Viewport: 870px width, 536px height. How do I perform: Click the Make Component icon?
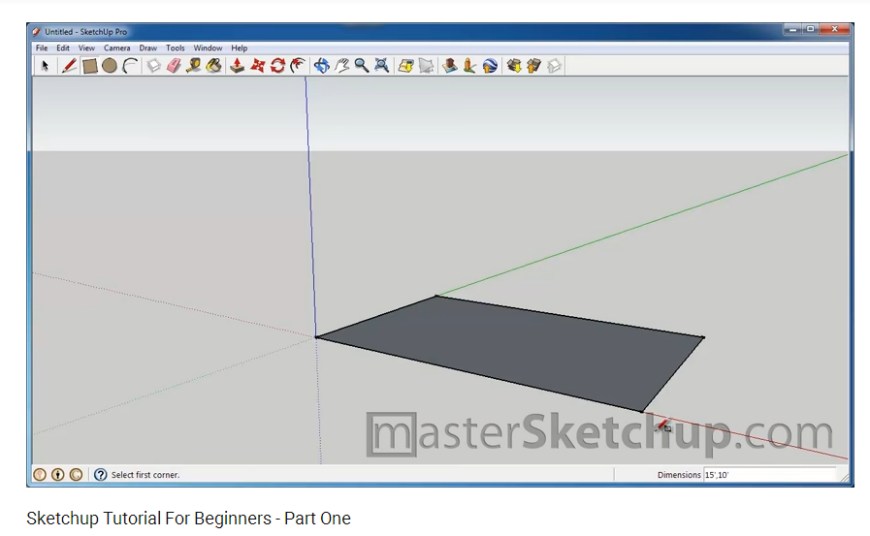coord(154,66)
